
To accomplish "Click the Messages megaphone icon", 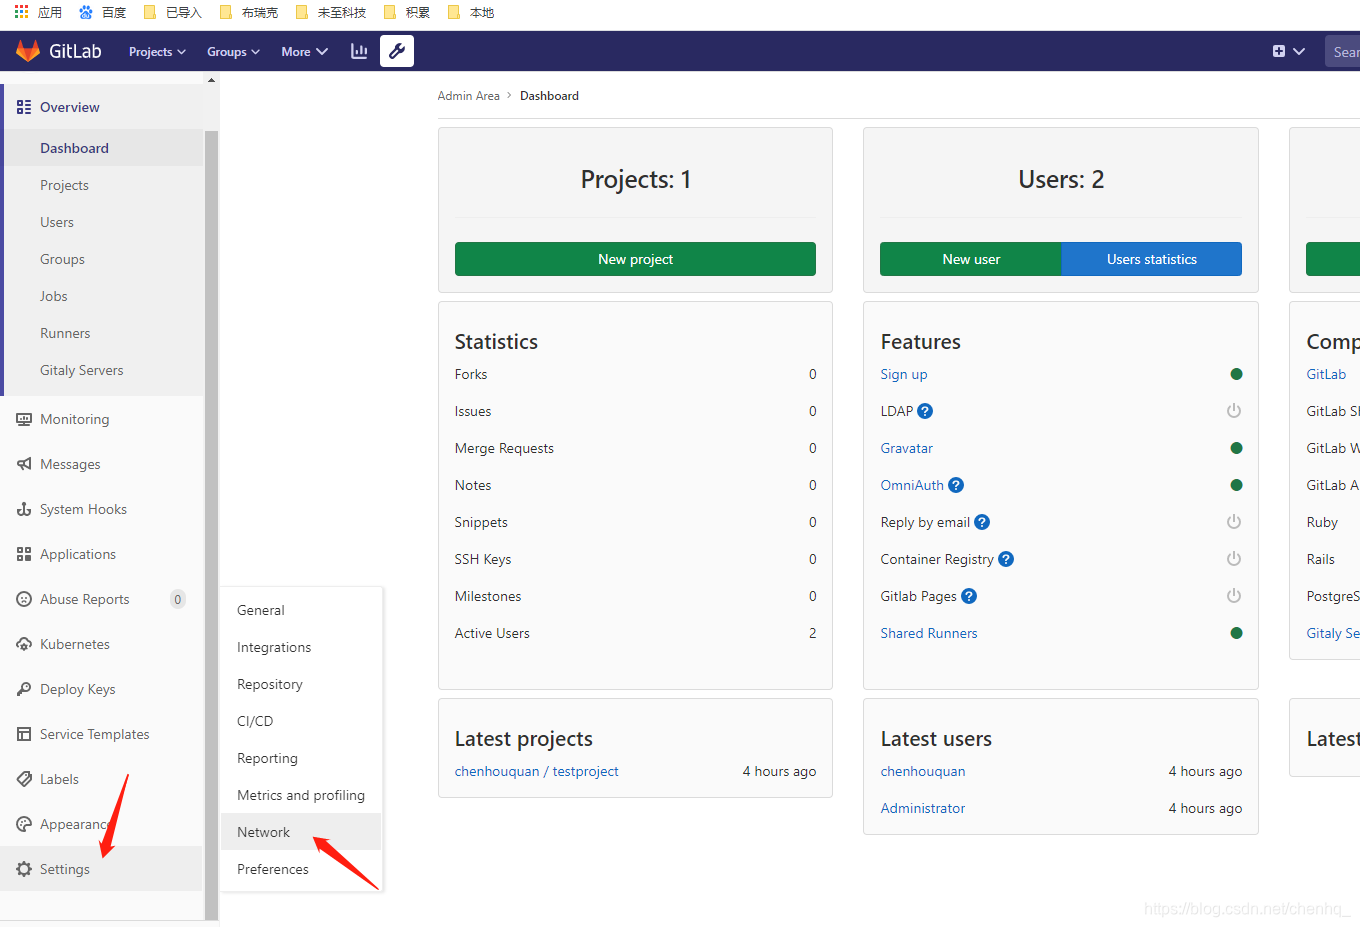I will point(24,464).
